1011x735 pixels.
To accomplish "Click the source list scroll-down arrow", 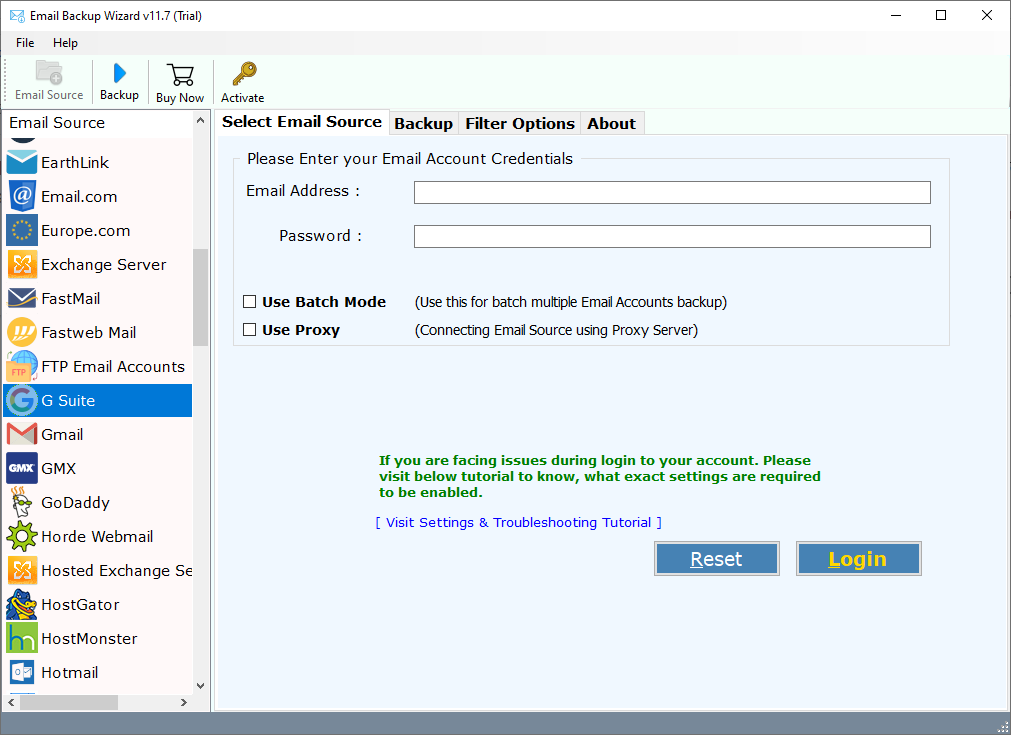I will pos(201,686).
